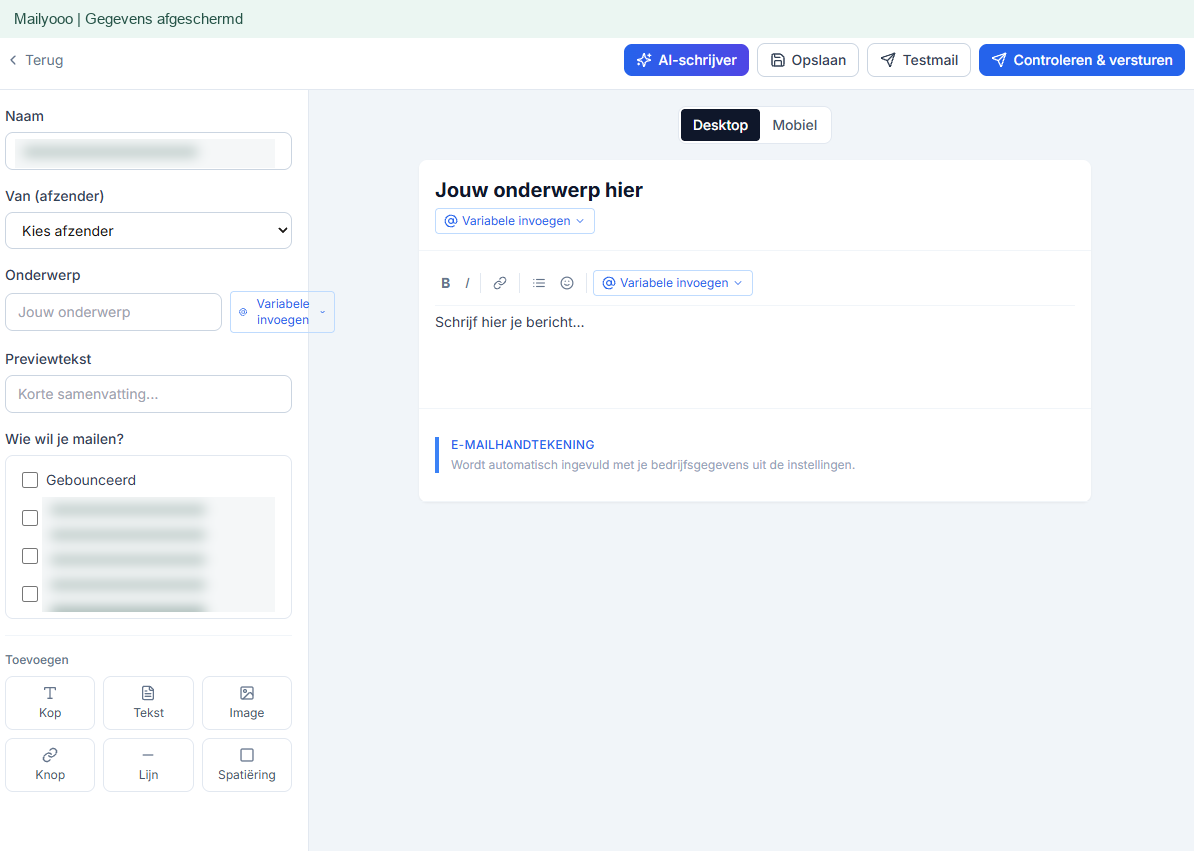
Task: Insert a bulleted list
Action: click(539, 283)
